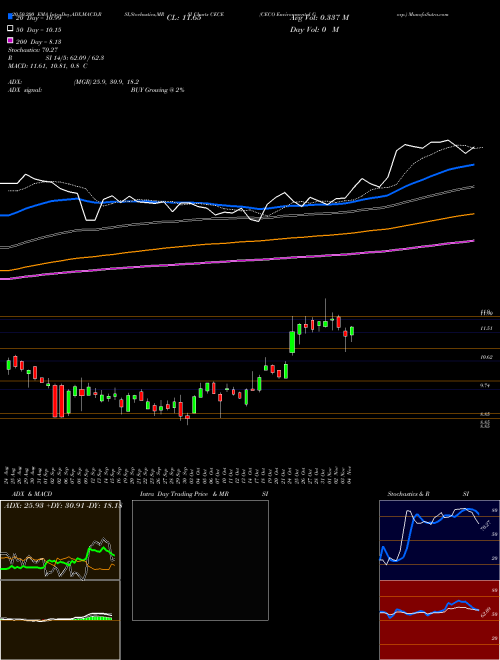Click the blue 20 Day legend swatch
Image resolution: width=500 pixels, height=660 pixels.
pos(10,17)
